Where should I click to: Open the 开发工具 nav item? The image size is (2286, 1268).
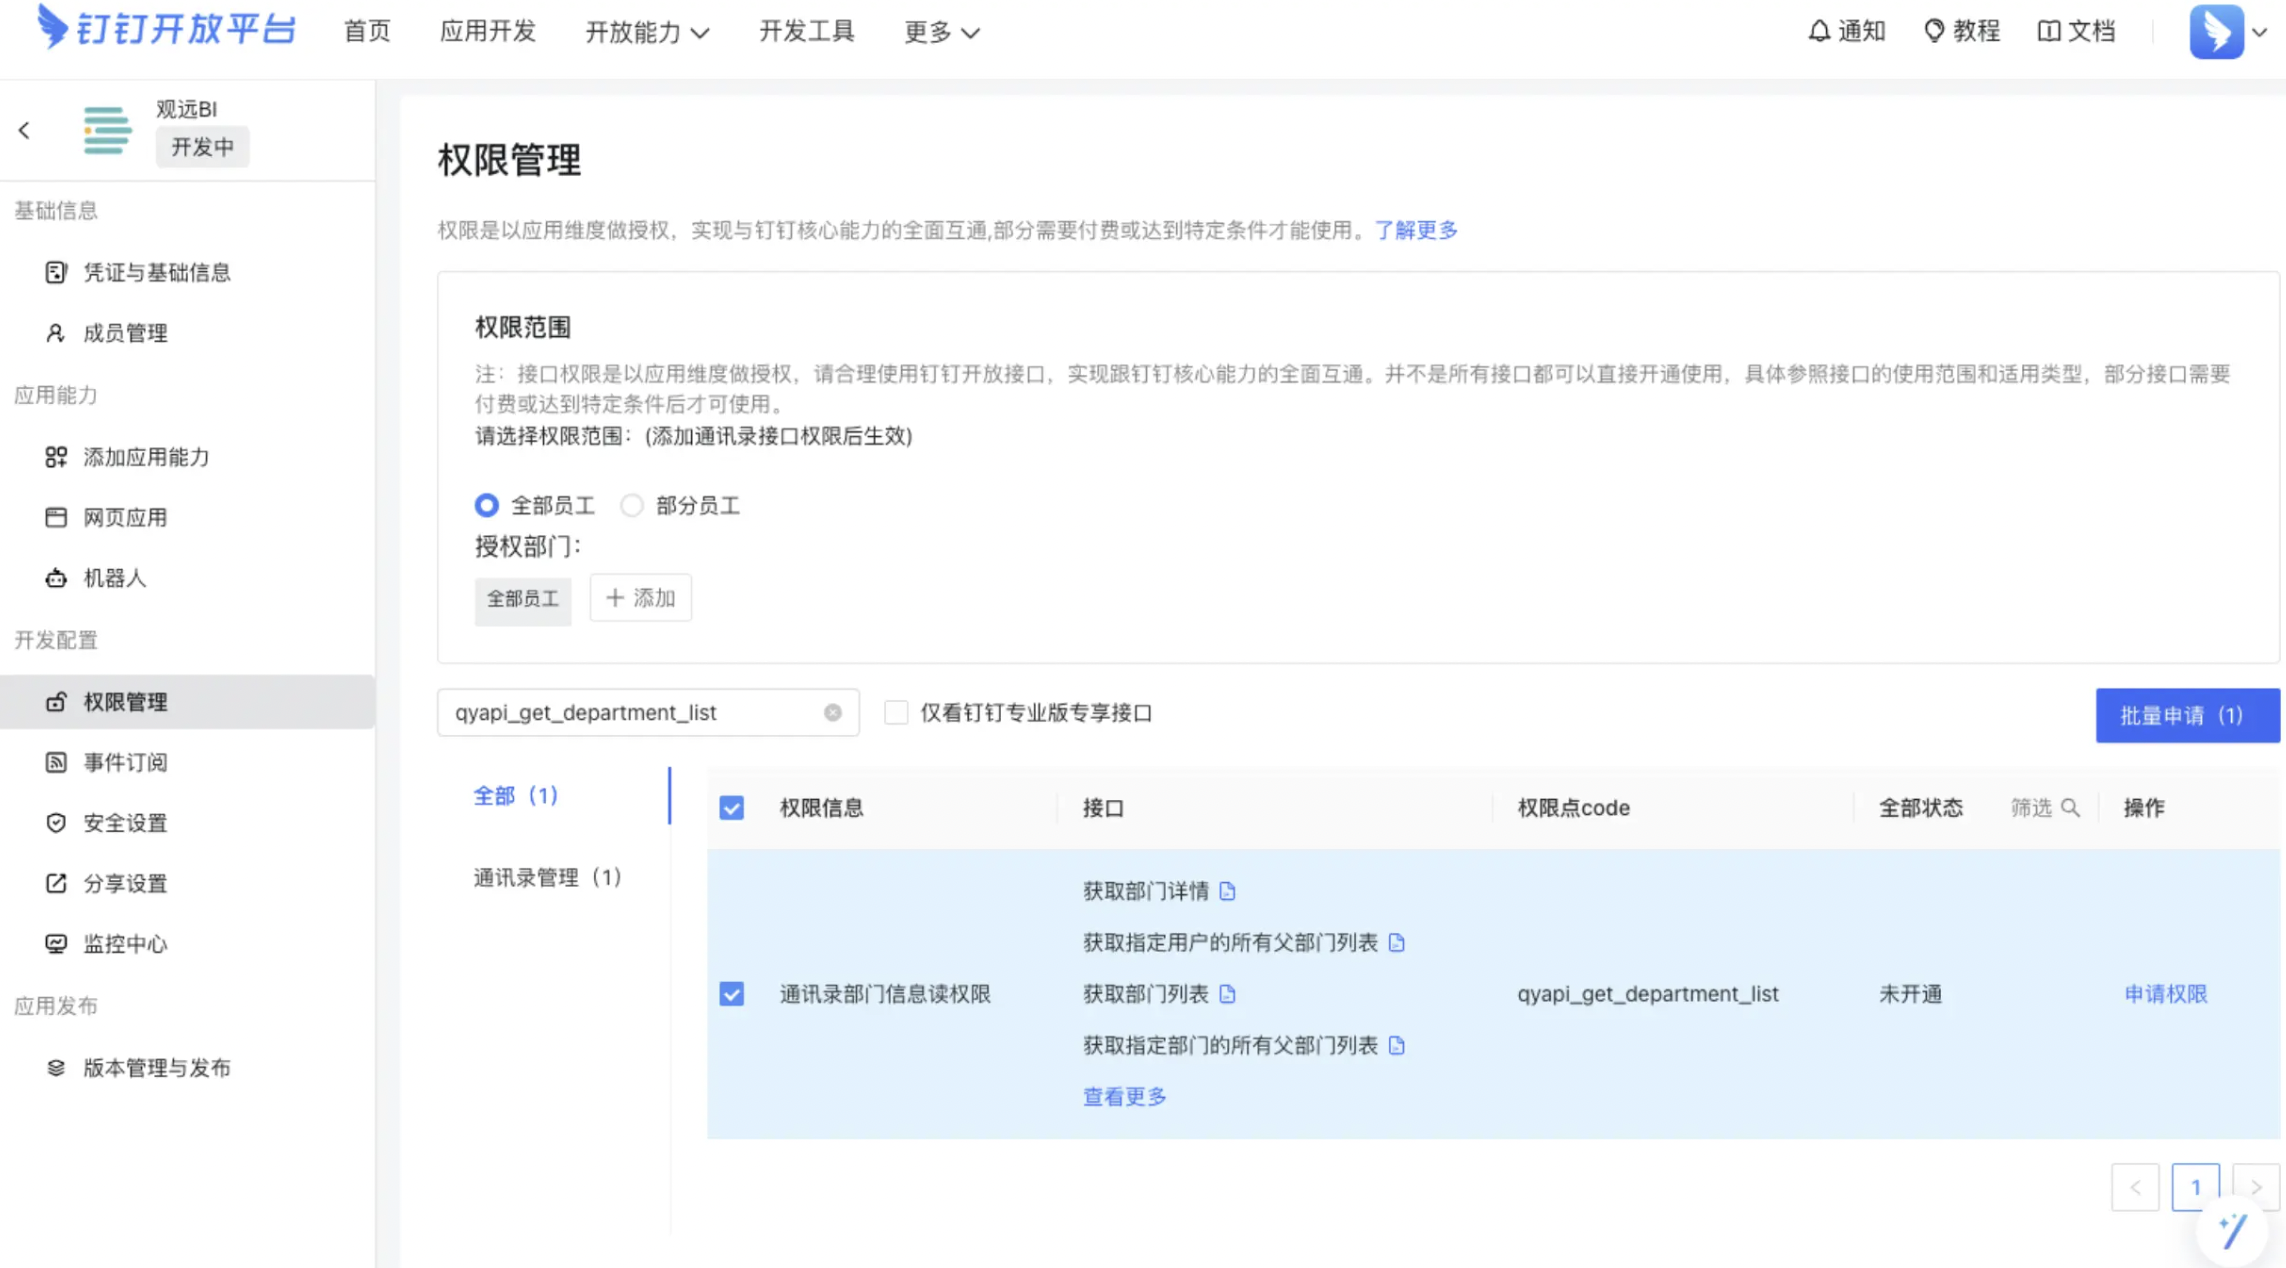tap(806, 31)
